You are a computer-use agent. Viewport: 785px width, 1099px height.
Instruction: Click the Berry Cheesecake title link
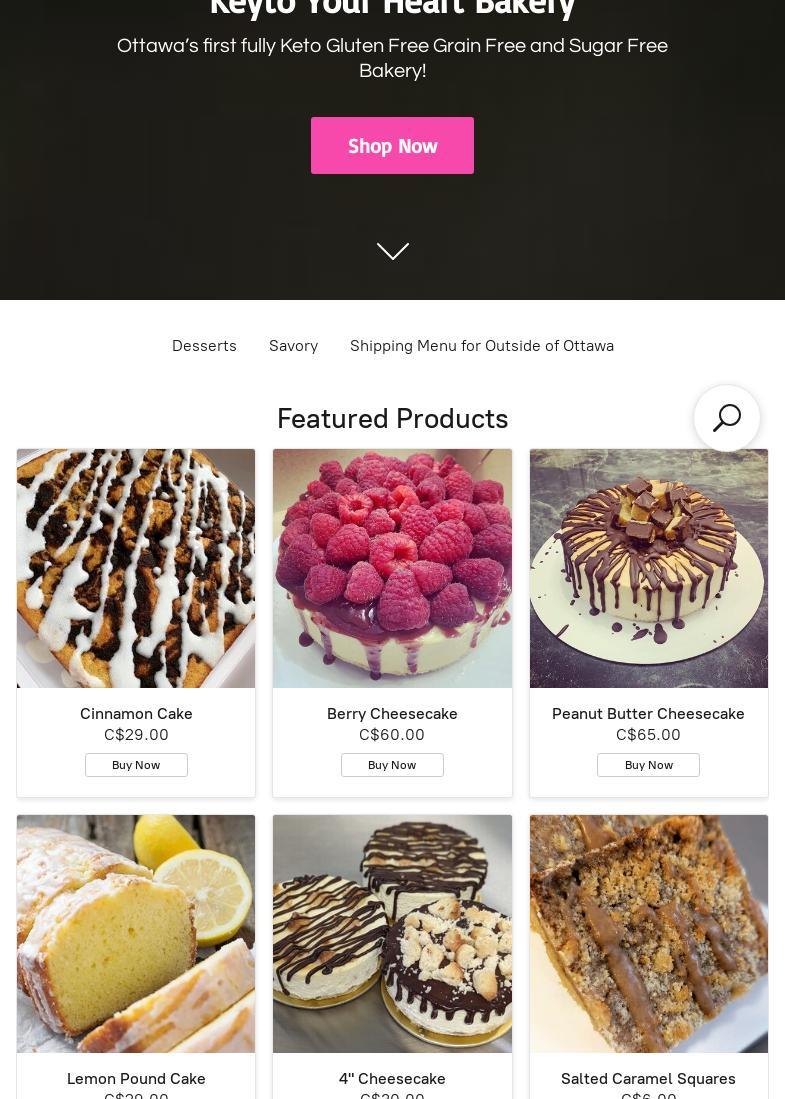(392, 713)
